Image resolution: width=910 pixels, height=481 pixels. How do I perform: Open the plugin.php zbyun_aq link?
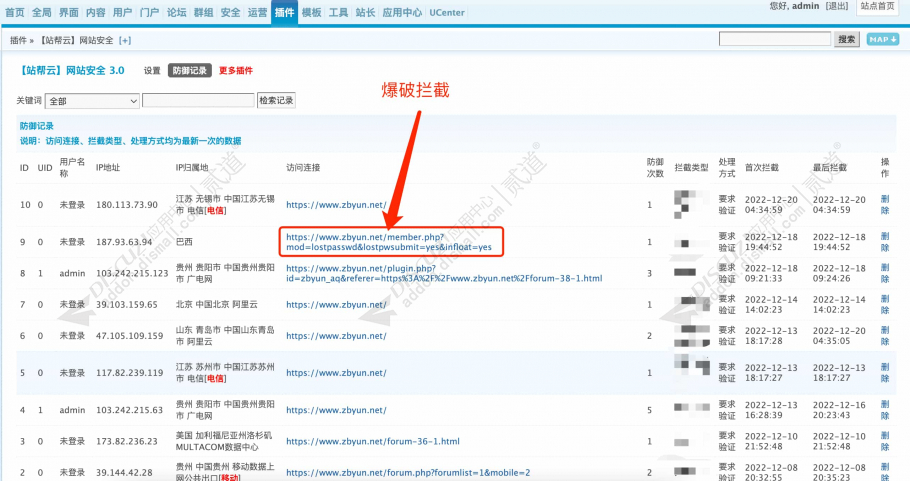point(444,273)
